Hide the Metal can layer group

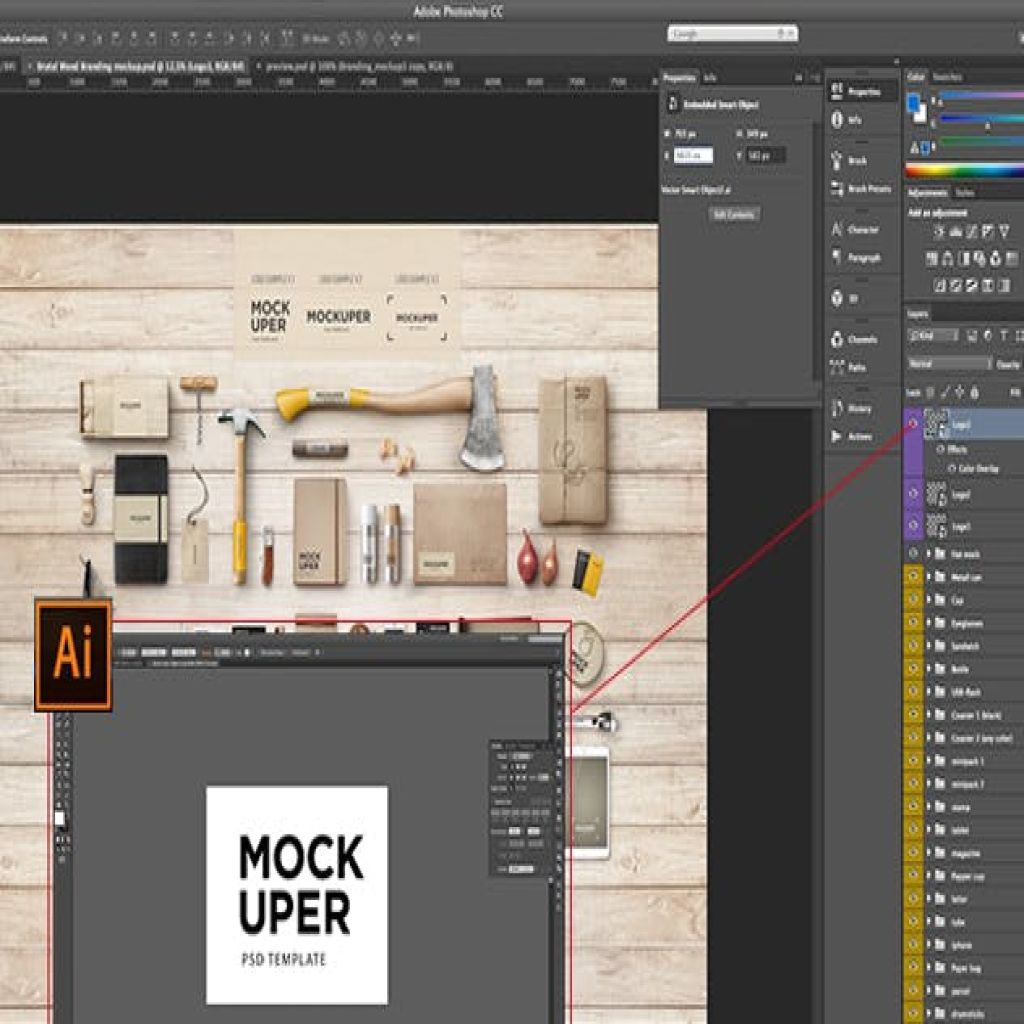[x=913, y=576]
